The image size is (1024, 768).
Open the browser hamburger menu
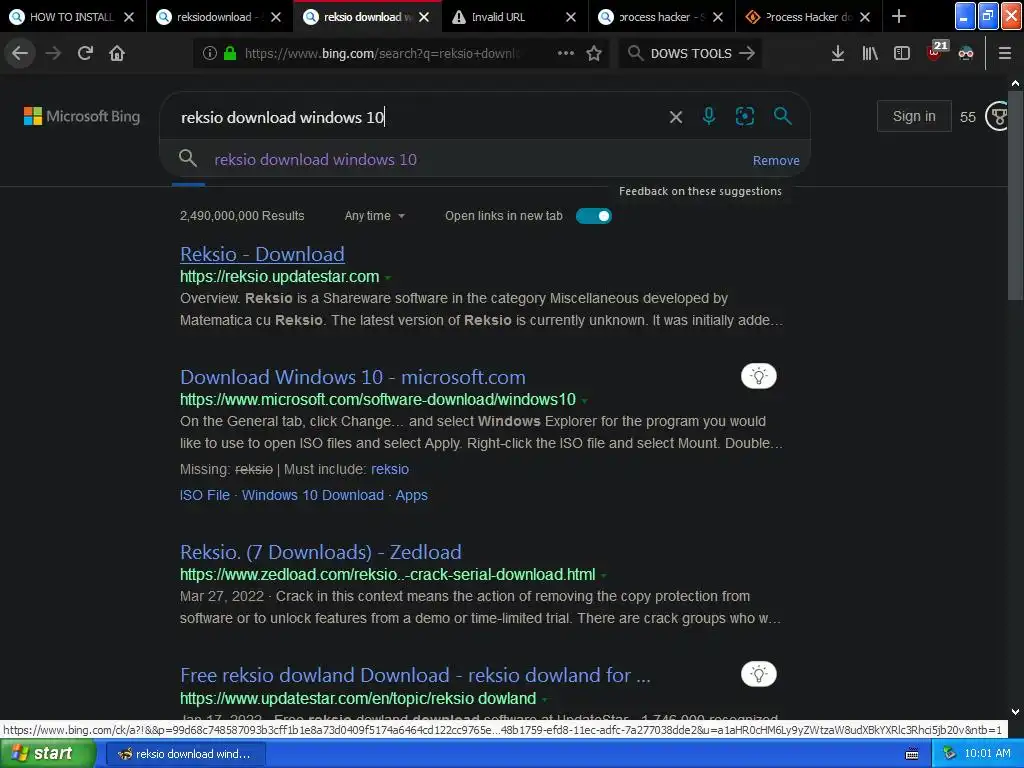[x=1004, y=53]
